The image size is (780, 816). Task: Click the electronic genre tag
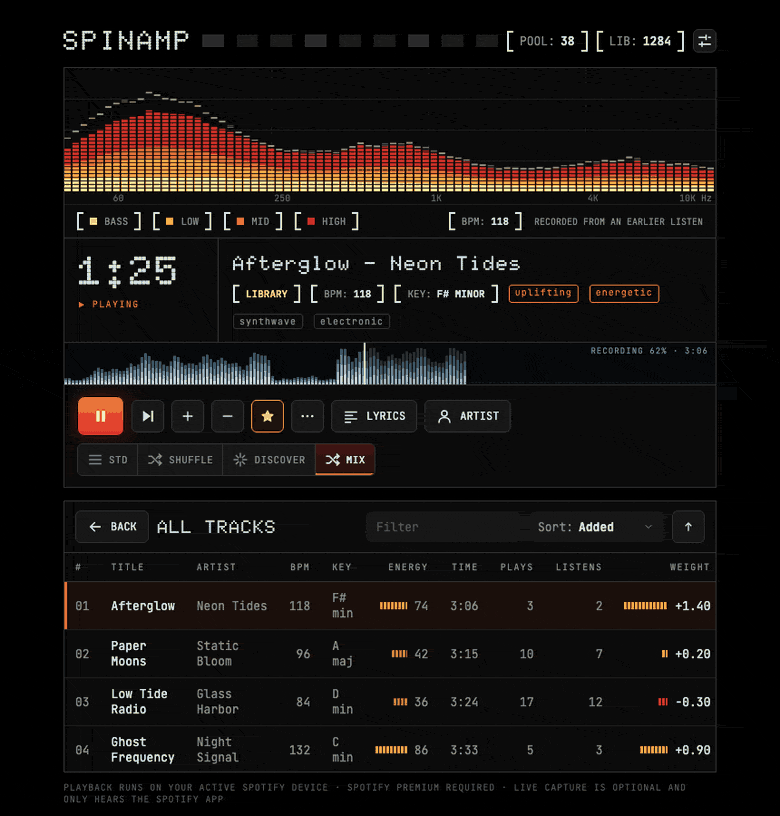click(352, 321)
